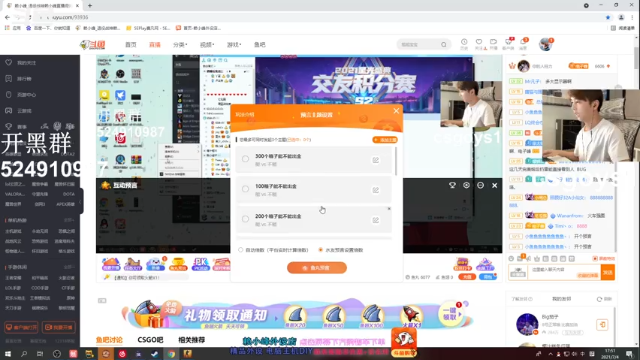The width and height of the screenshot is (640, 360).
Task: Open Chrome from the taskbar
Action: tap(171, 354)
